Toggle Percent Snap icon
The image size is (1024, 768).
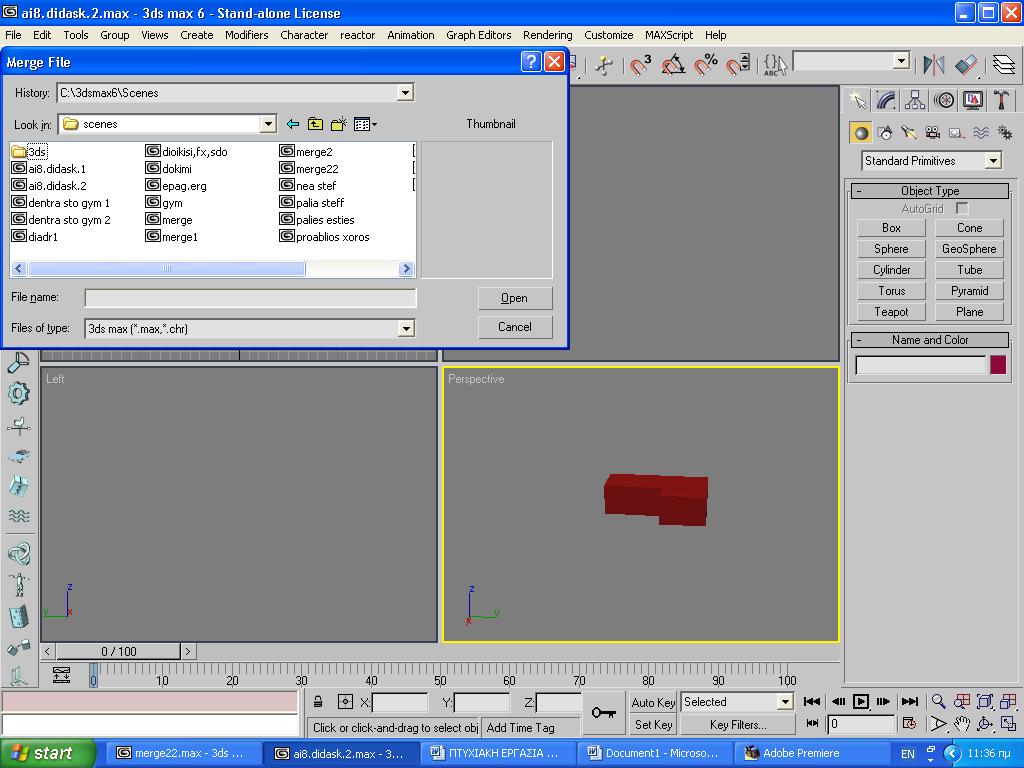705,65
